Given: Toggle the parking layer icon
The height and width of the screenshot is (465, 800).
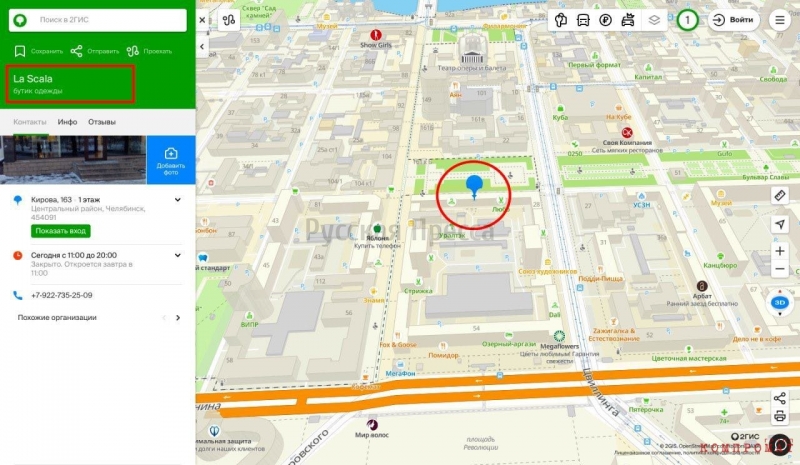Looking at the screenshot, I should pyautogui.click(x=606, y=20).
